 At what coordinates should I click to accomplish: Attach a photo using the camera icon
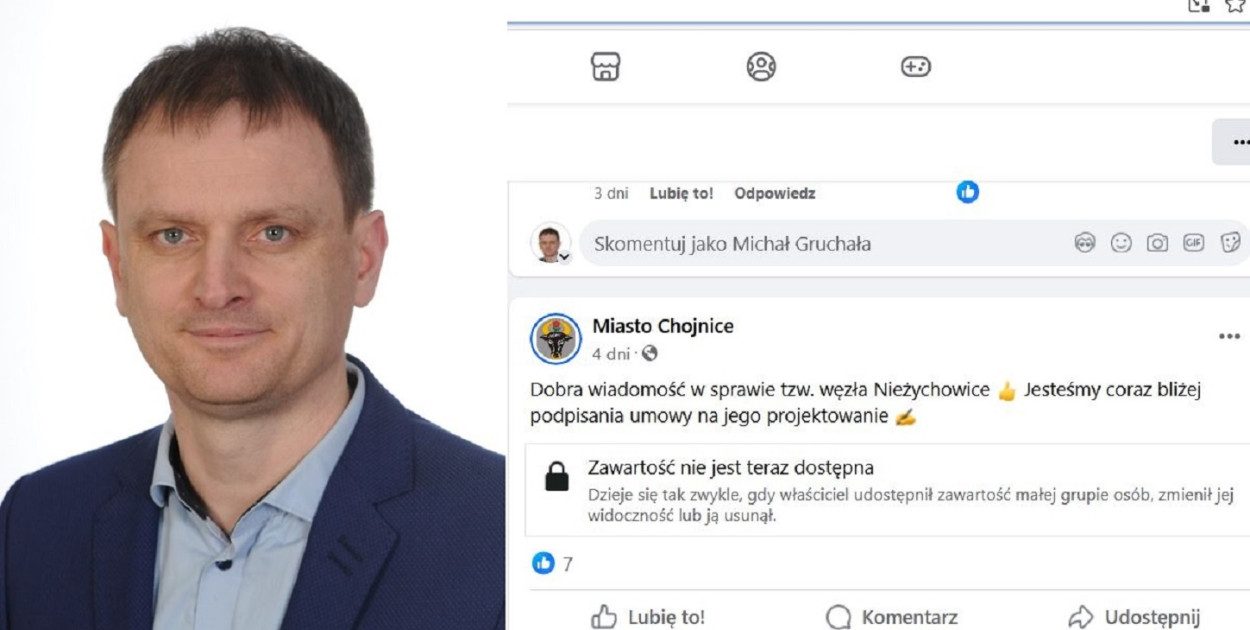[1157, 243]
